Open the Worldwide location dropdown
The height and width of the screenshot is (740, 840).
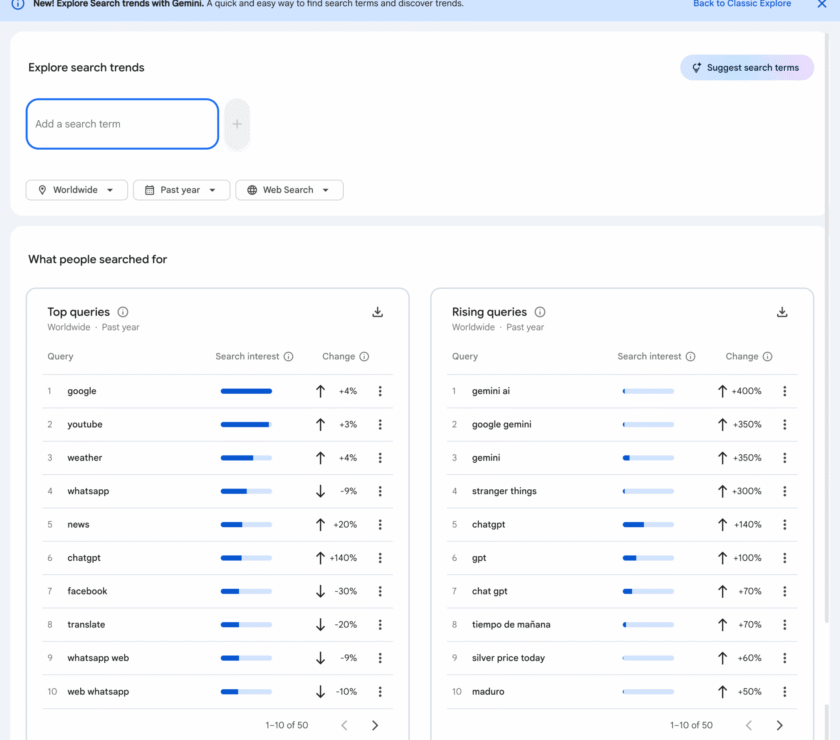(77, 190)
